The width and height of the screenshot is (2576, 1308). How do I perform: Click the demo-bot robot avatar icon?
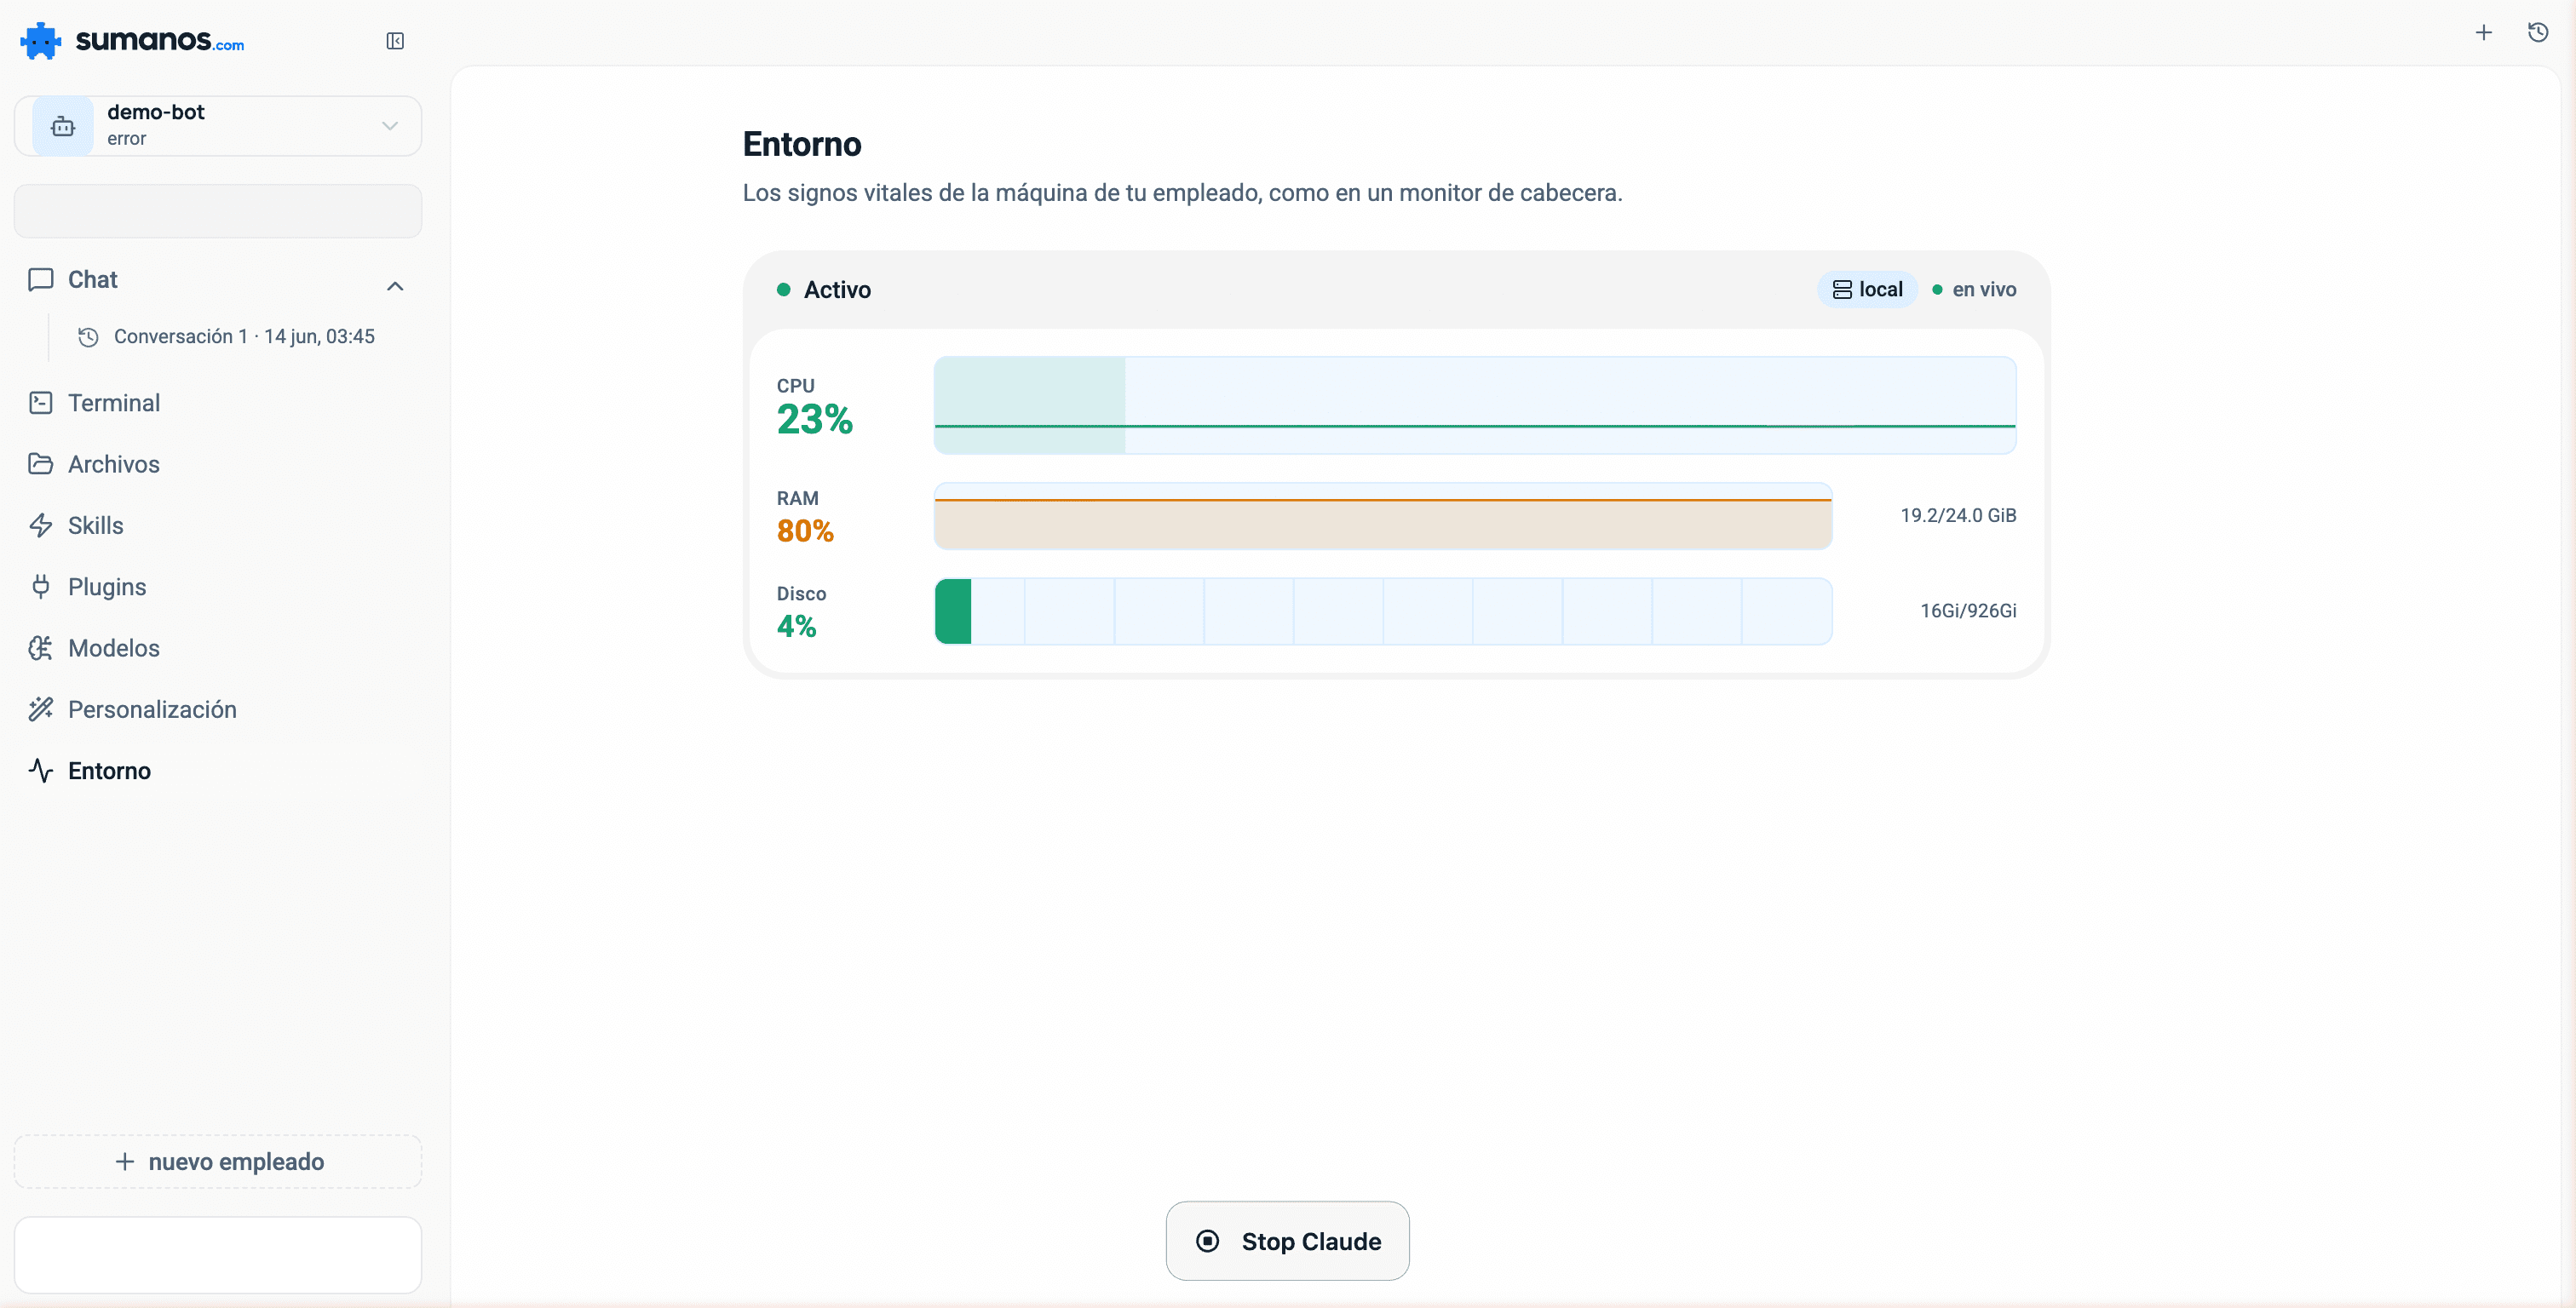(x=63, y=126)
